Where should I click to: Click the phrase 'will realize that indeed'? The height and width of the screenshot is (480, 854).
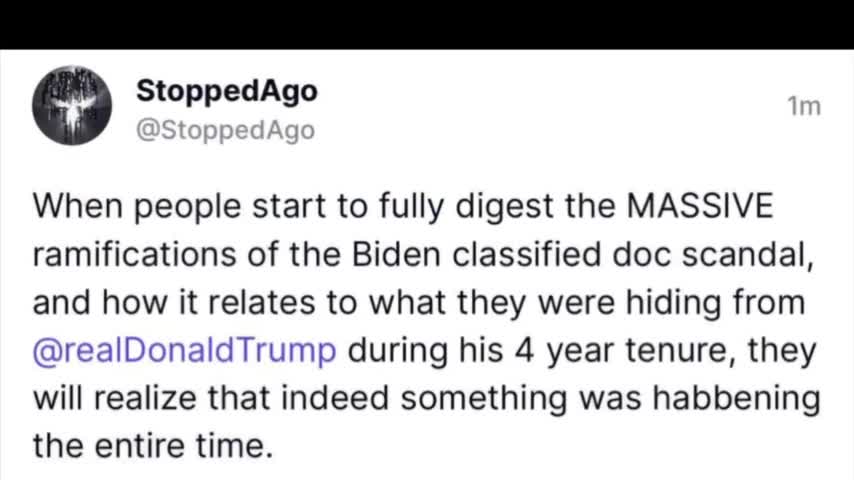pos(211,398)
